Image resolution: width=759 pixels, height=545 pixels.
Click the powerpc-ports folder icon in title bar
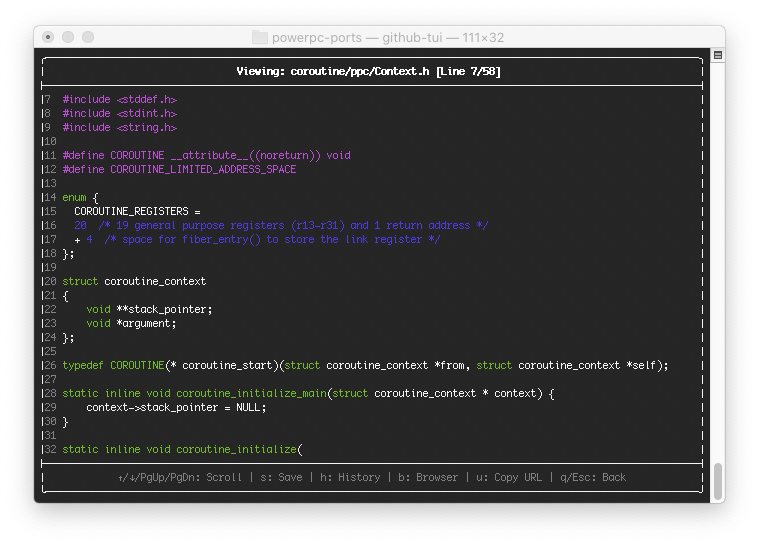260,37
